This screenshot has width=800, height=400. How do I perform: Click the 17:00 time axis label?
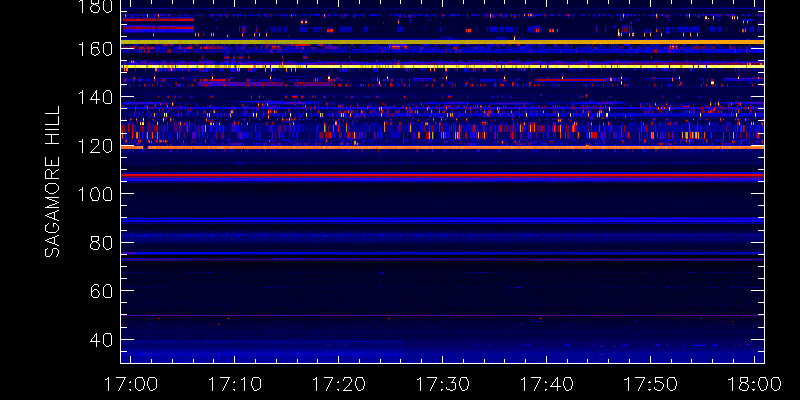tap(131, 384)
